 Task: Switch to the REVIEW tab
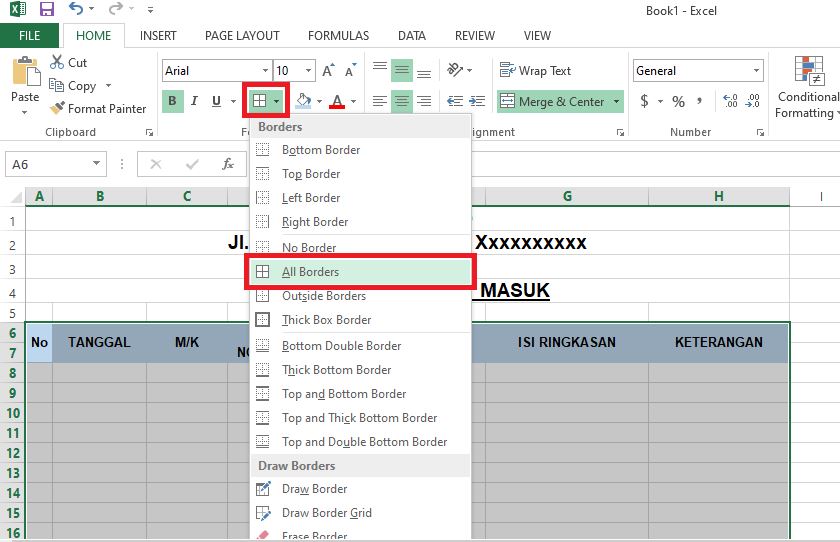[475, 36]
